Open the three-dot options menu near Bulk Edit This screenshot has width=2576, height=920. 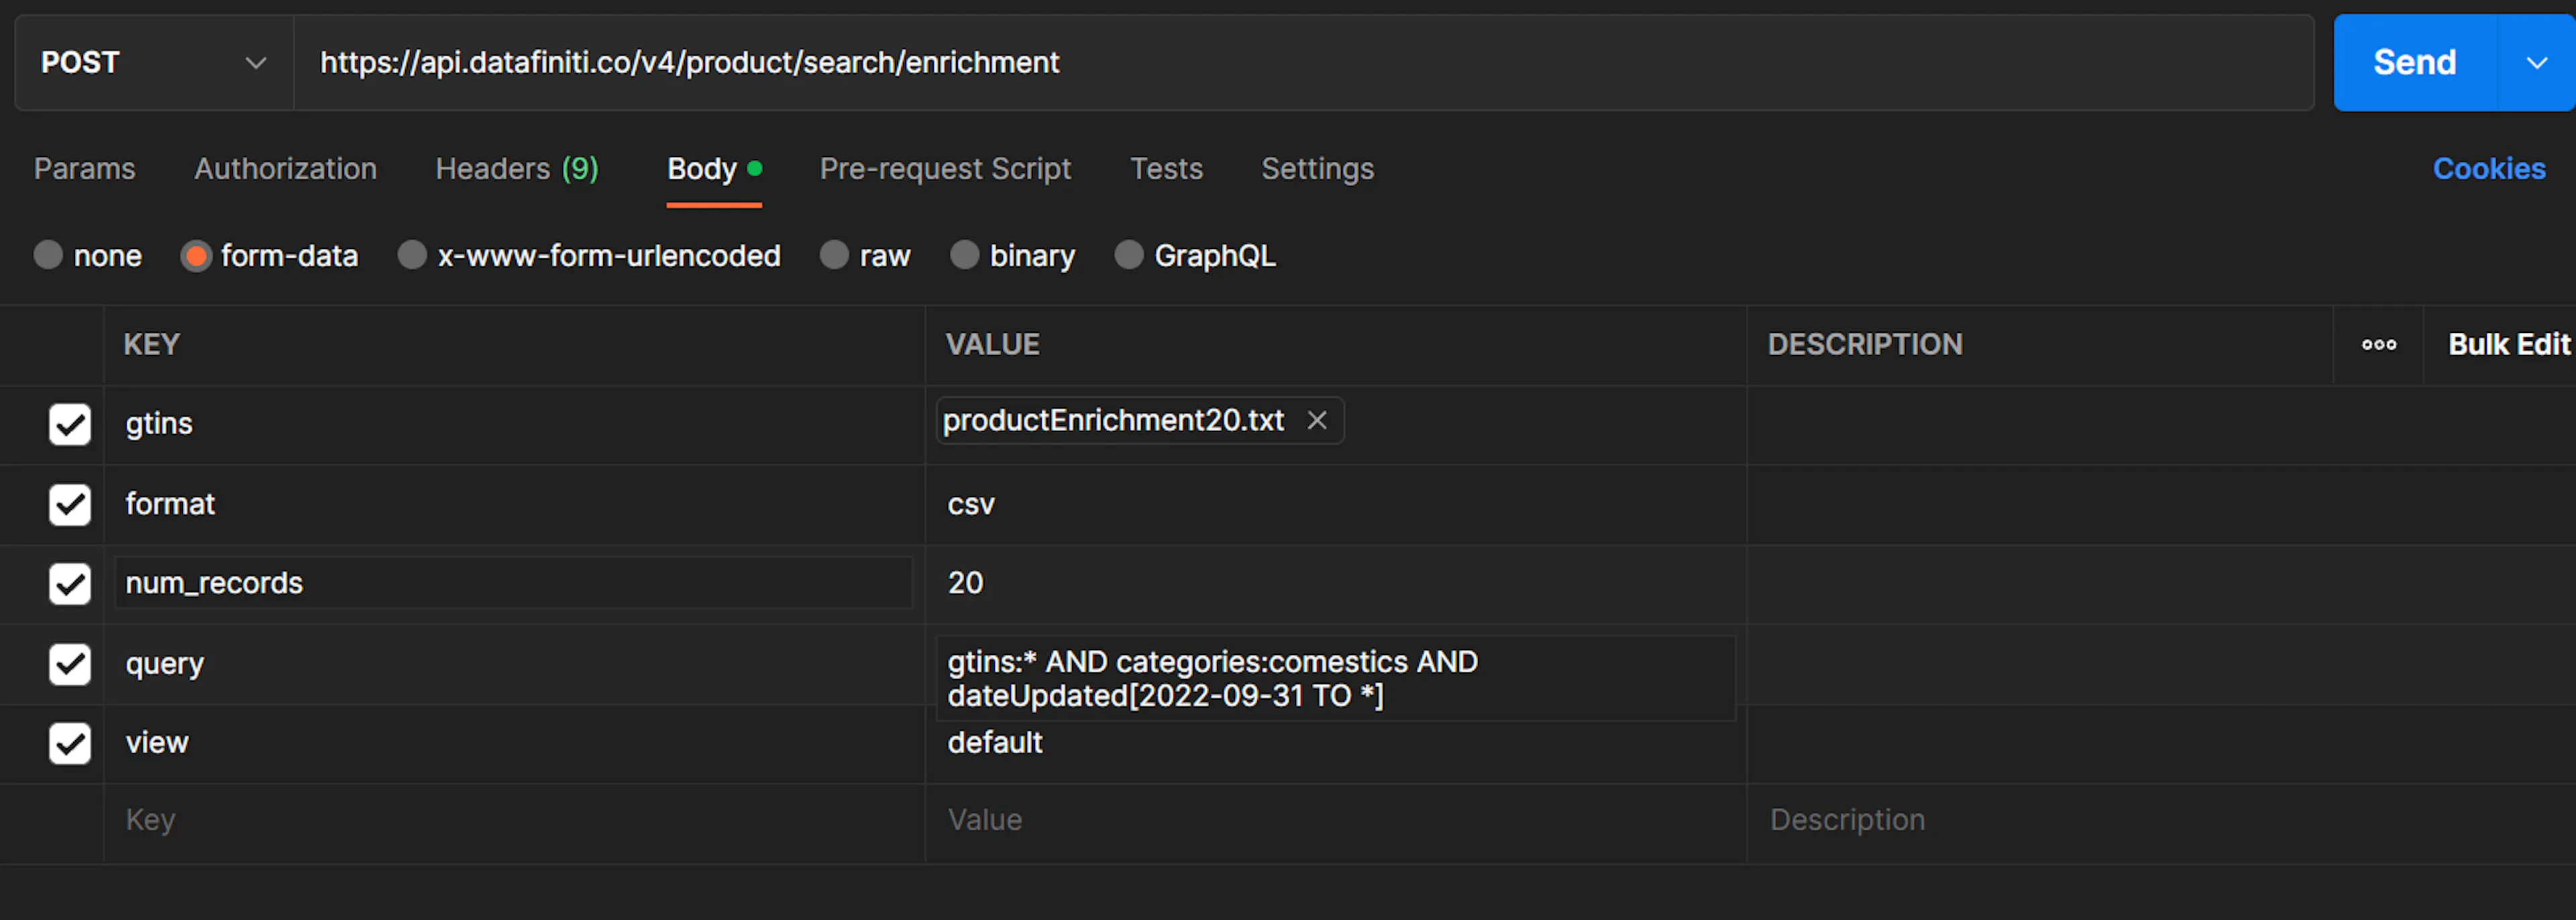pos(2379,344)
